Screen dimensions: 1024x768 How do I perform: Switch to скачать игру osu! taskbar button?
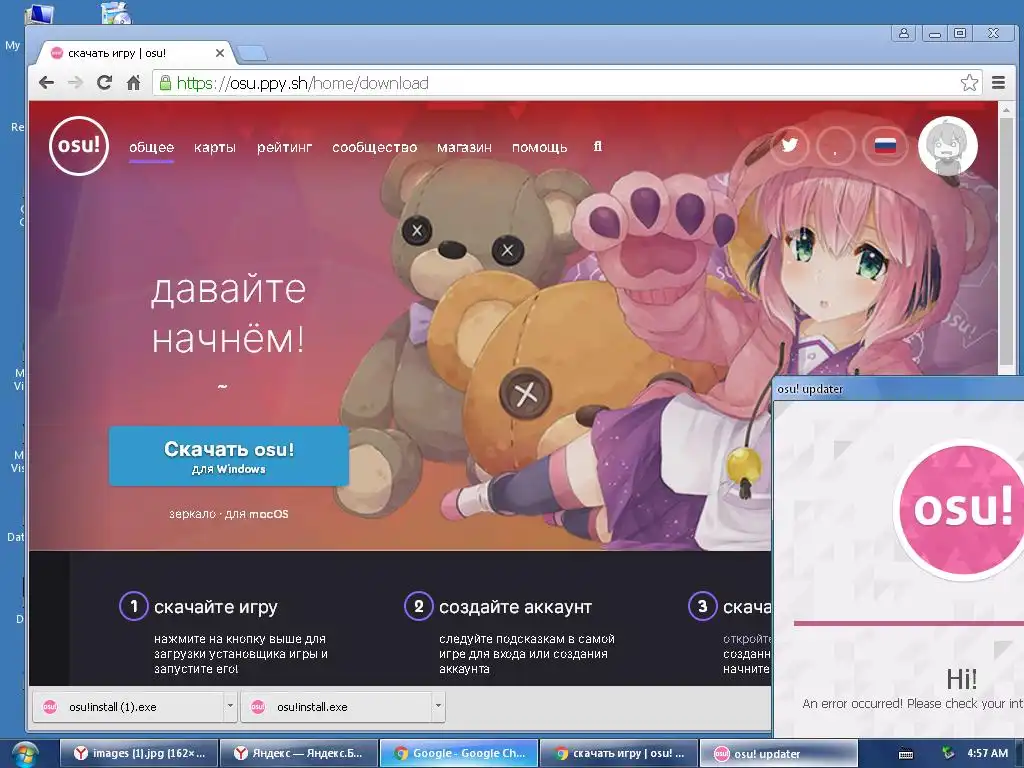pyautogui.click(x=619, y=754)
